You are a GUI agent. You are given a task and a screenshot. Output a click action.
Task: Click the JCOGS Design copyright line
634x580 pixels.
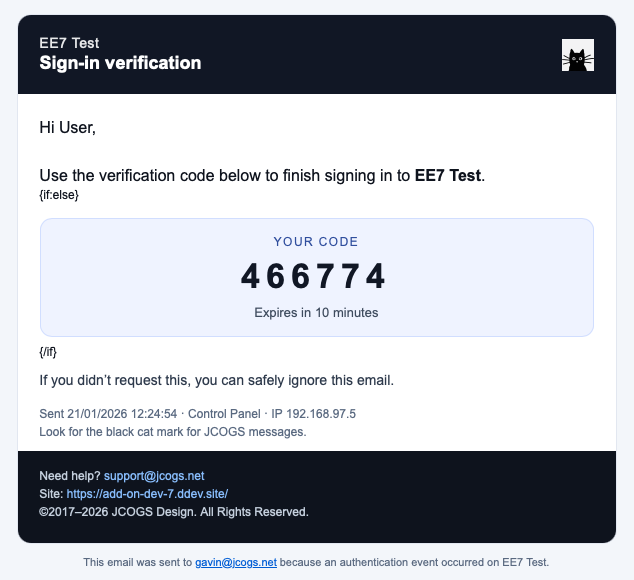click(174, 512)
